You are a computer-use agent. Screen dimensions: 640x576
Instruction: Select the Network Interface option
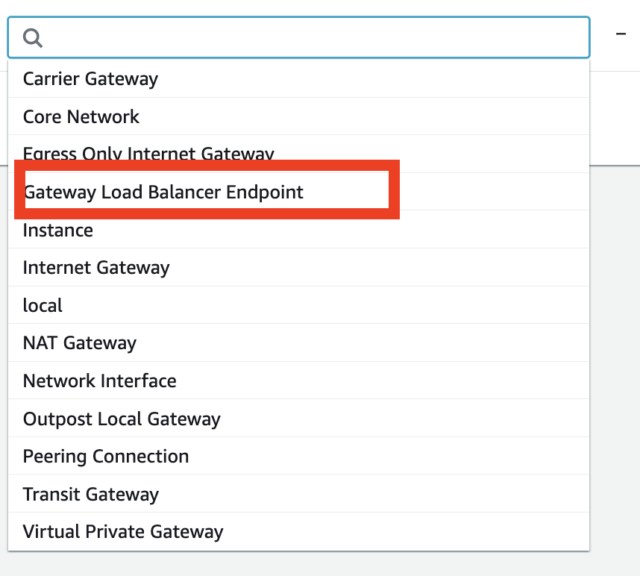click(299, 381)
